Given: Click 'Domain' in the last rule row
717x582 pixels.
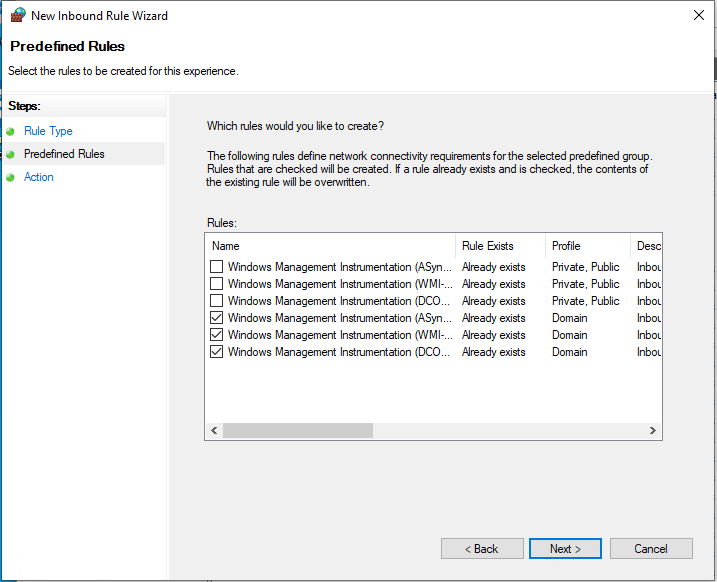Looking at the screenshot, I should [x=569, y=352].
